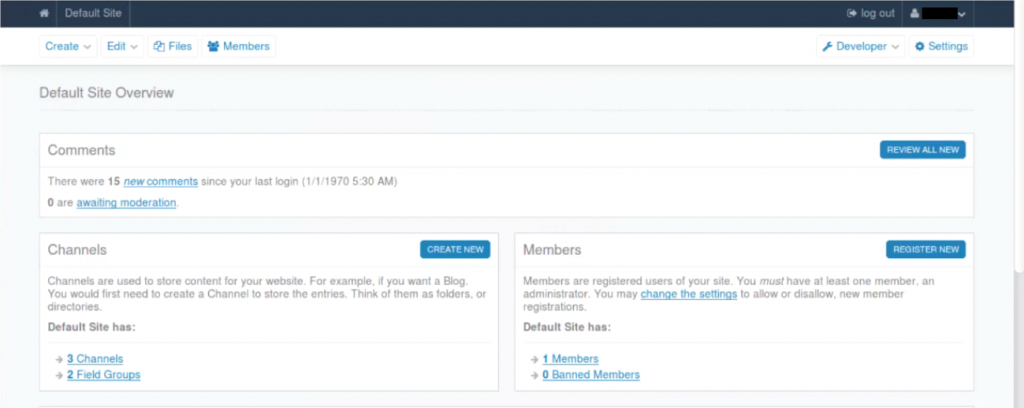Select the Default Site tab

[x=93, y=13]
